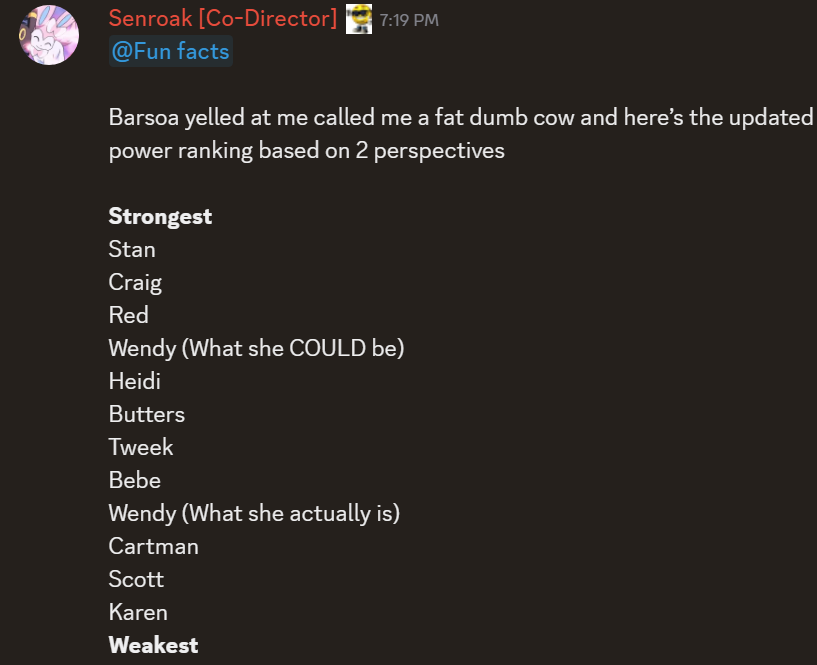Click the bold "Weakest" label
Screen dimensions: 817x665
(153, 645)
